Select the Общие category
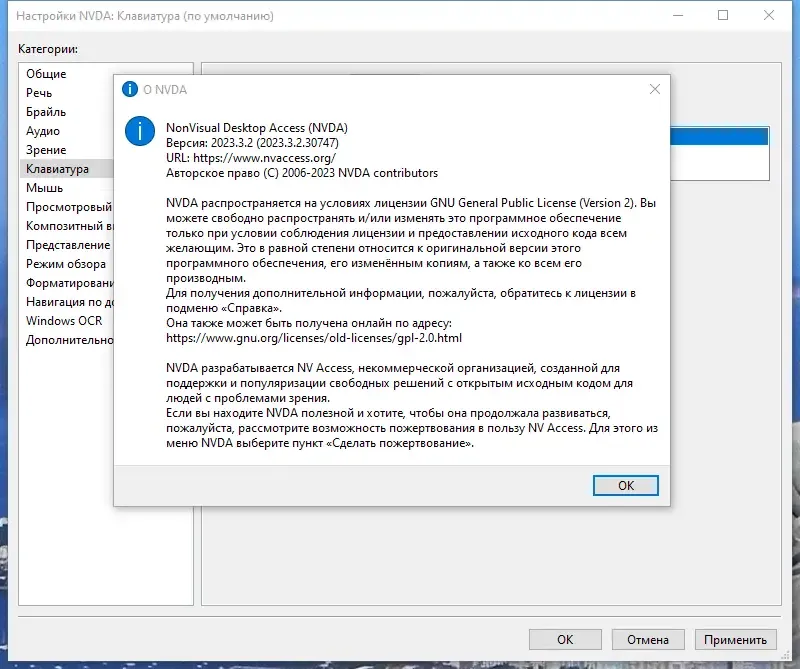This screenshot has width=800, height=669. click(49, 74)
